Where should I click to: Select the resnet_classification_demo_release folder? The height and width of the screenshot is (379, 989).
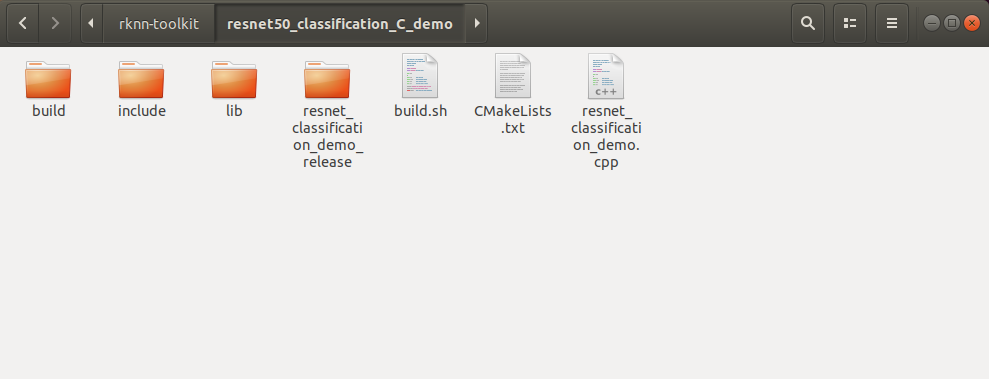327,79
